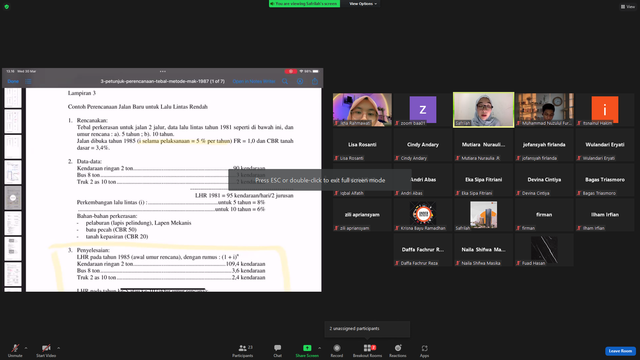Viewport: 640px width, 360px height.
Task: Select Cindy Andary participant tile
Action: 423,145
